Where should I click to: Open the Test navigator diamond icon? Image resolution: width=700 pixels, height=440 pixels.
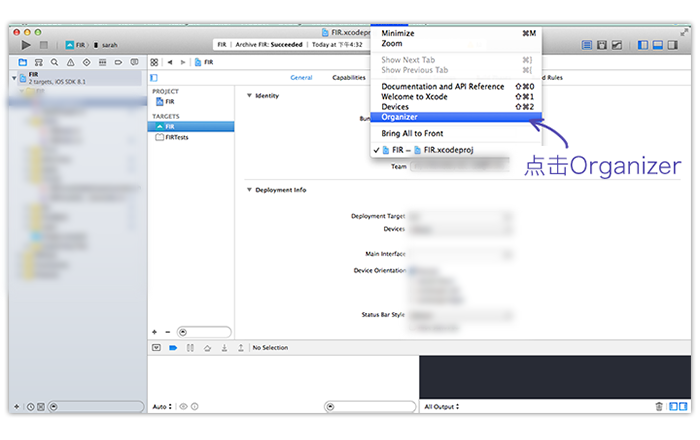click(87, 62)
